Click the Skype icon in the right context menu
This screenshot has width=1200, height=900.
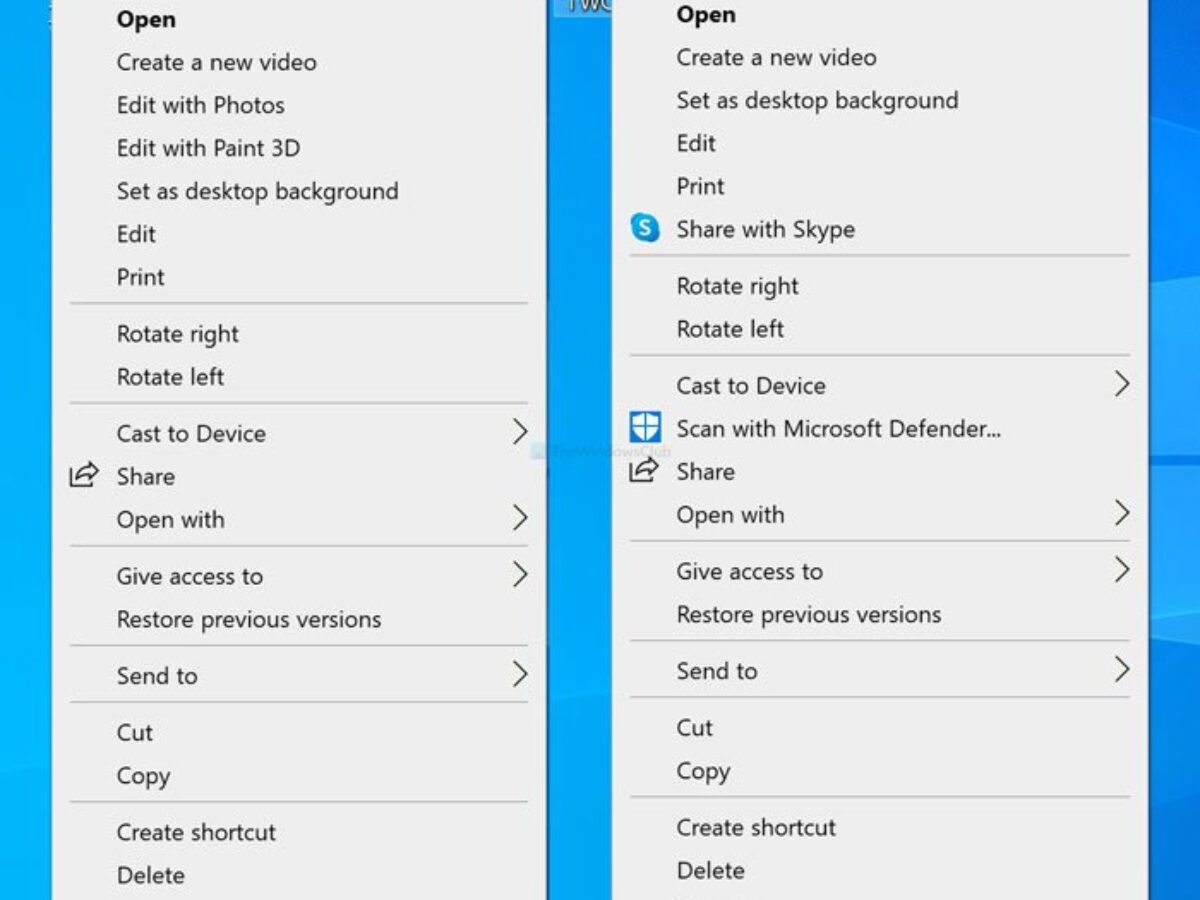(x=645, y=229)
